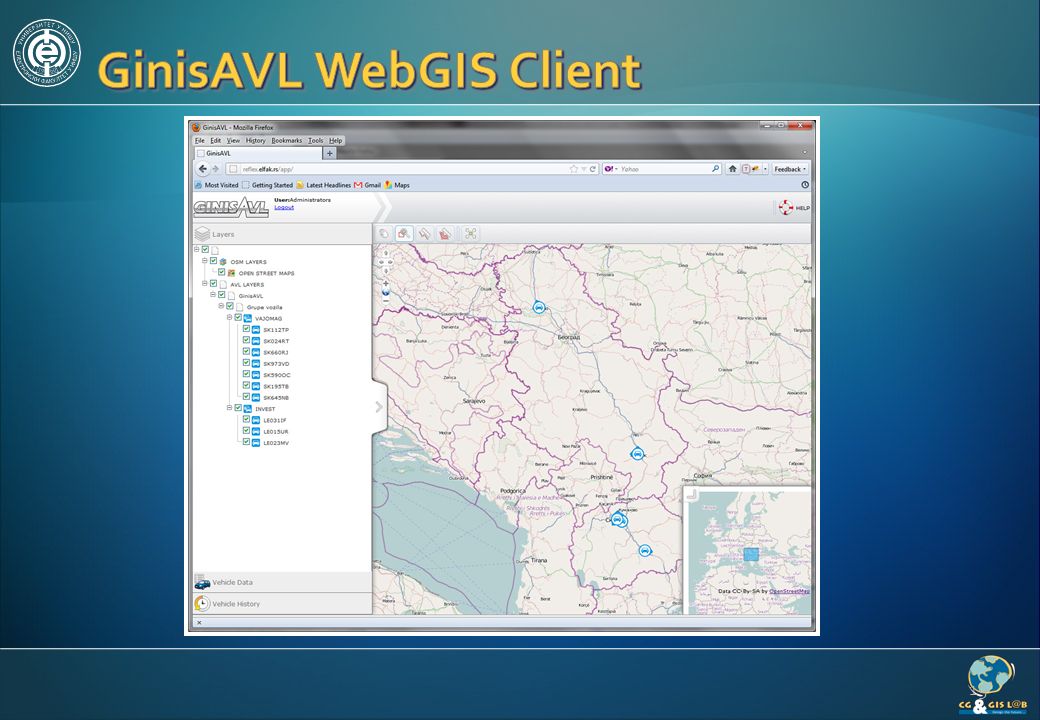Uncheck the OSM LAYERS checkbox
This screenshot has width=1040, height=720.
click(214, 261)
